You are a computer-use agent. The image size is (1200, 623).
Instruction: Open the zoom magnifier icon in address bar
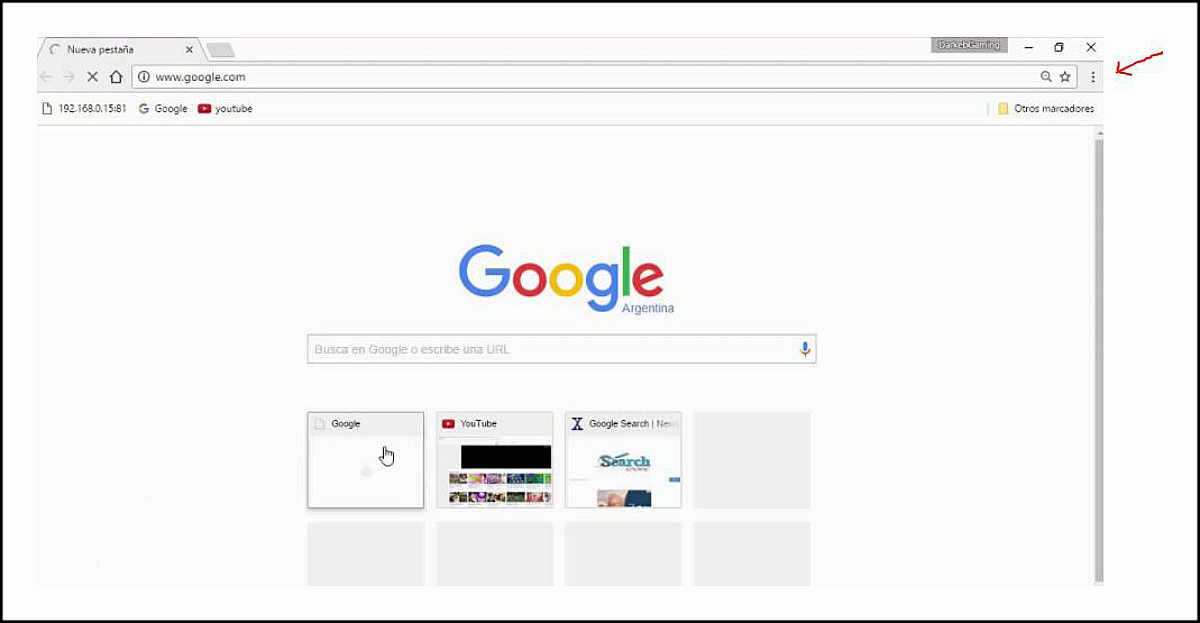1046,77
